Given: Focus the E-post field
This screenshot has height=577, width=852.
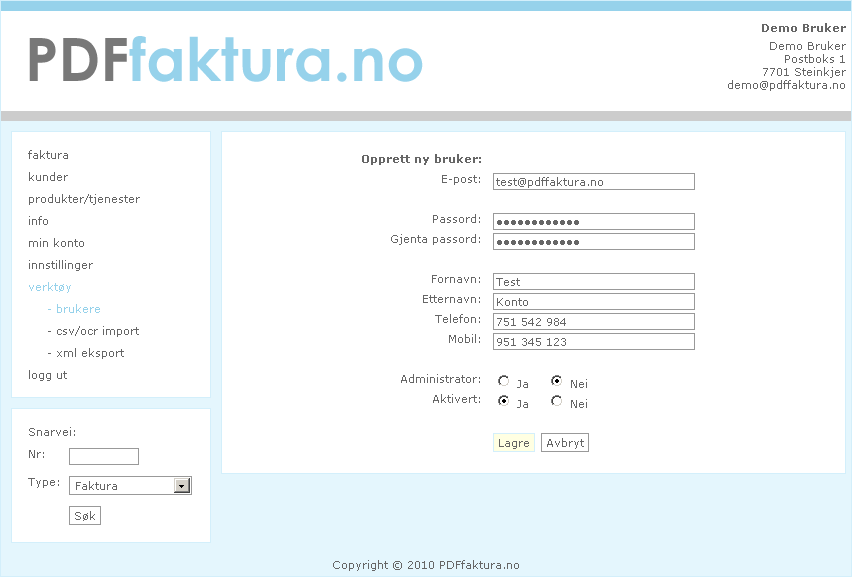Looking at the screenshot, I should (593, 181).
